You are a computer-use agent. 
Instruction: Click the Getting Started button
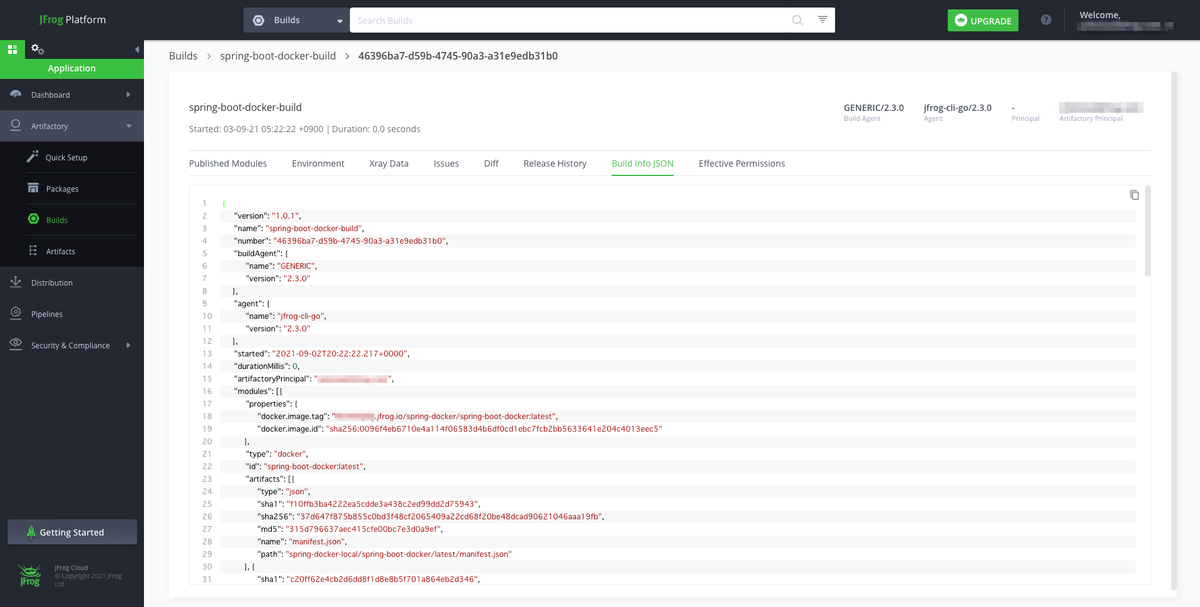click(72, 532)
